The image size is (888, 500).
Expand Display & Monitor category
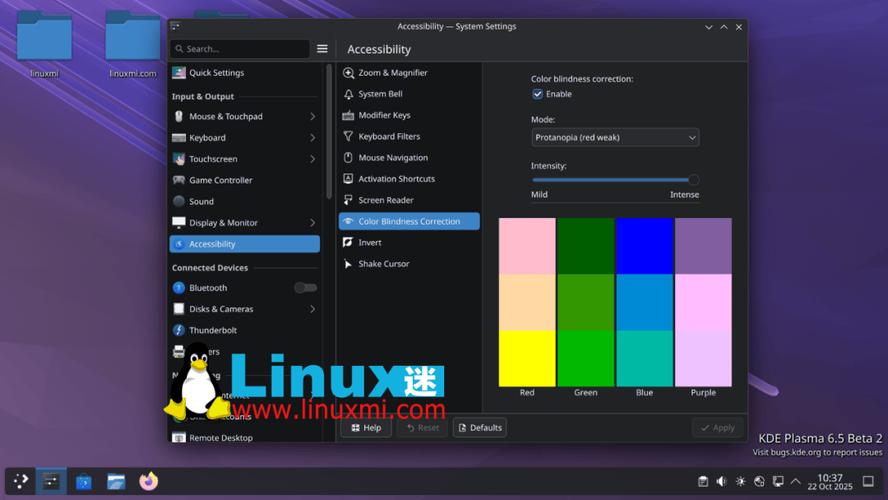pos(312,223)
